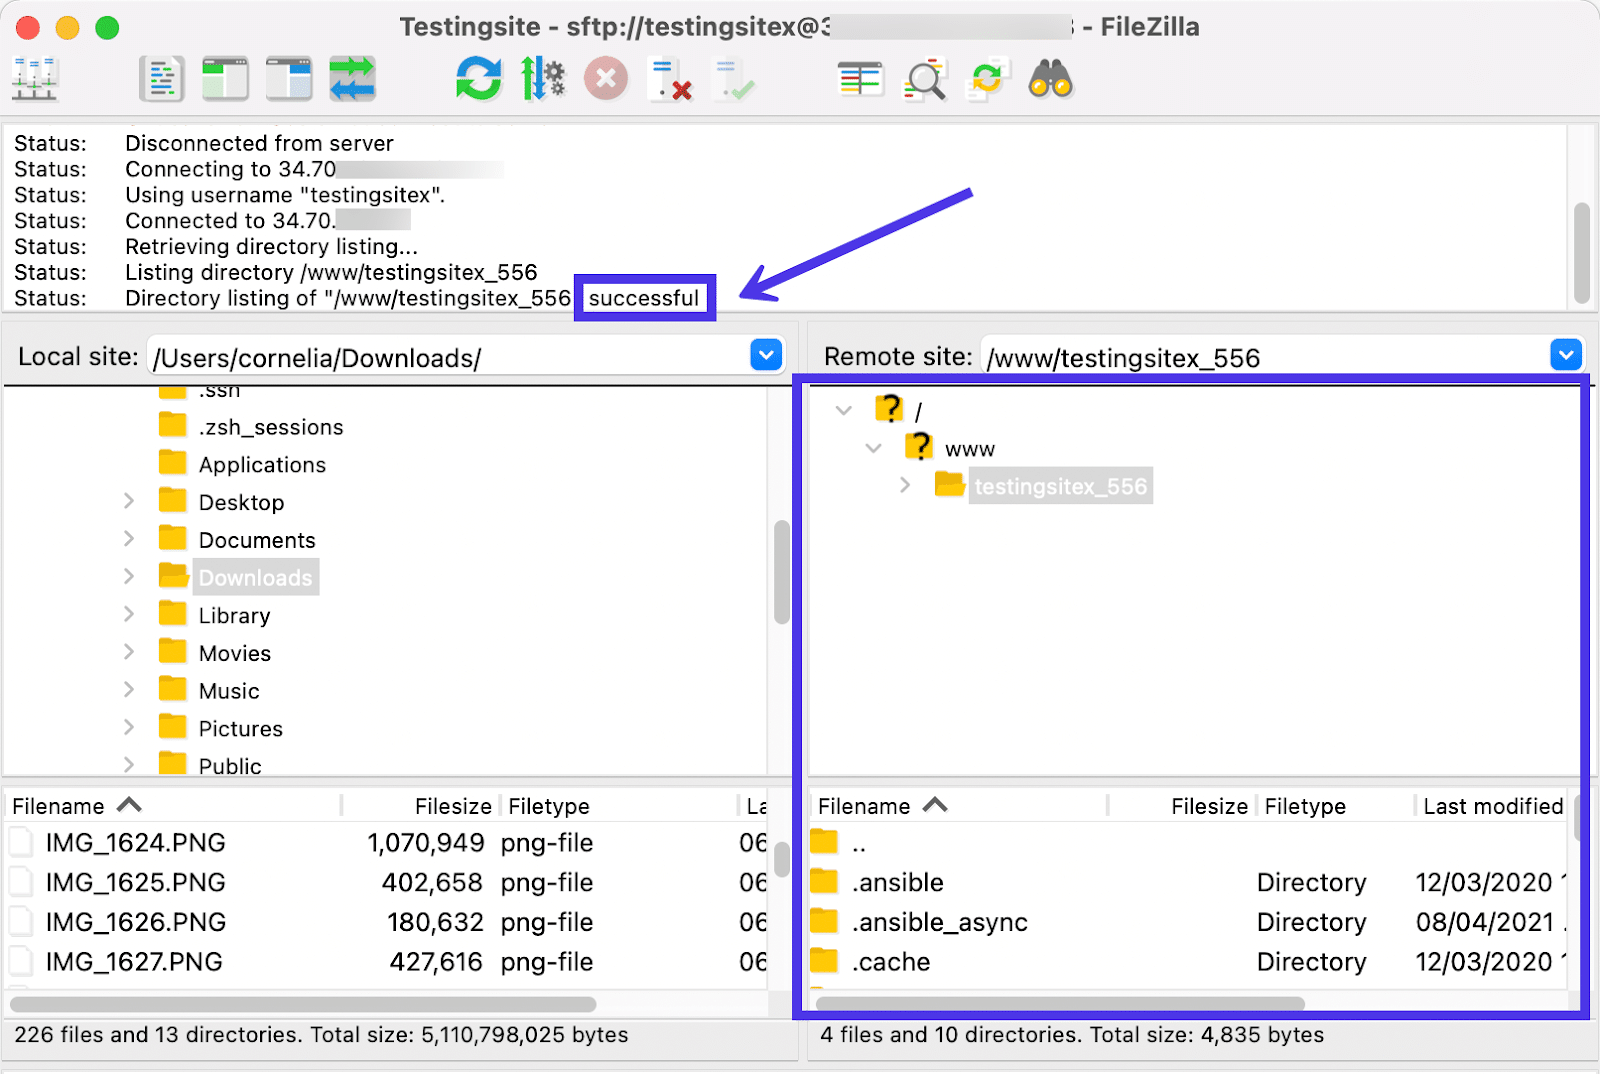
Task: Open the Remote site path dropdown
Action: (x=1565, y=355)
